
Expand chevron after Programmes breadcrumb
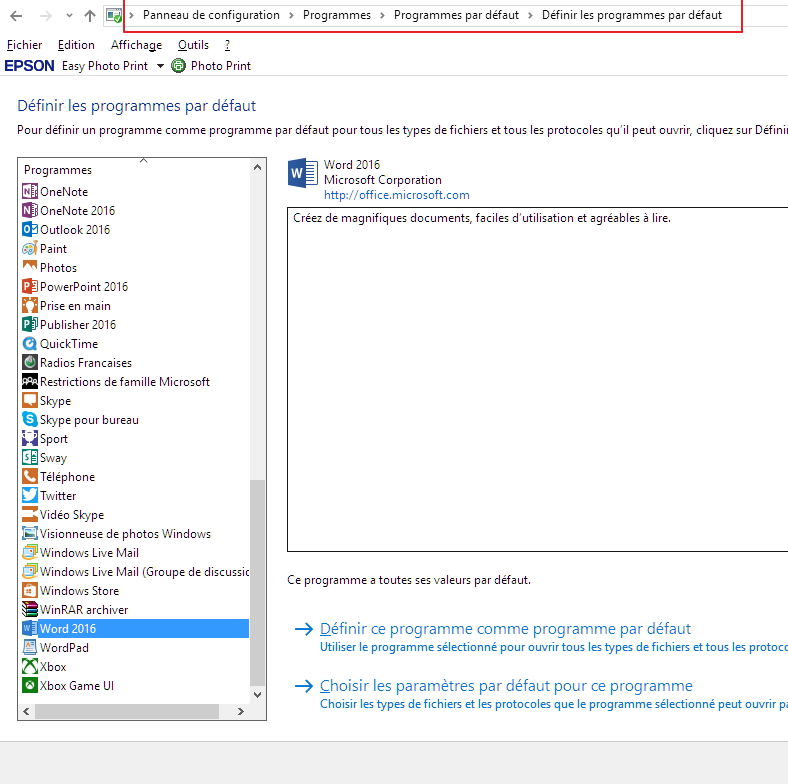click(x=382, y=16)
